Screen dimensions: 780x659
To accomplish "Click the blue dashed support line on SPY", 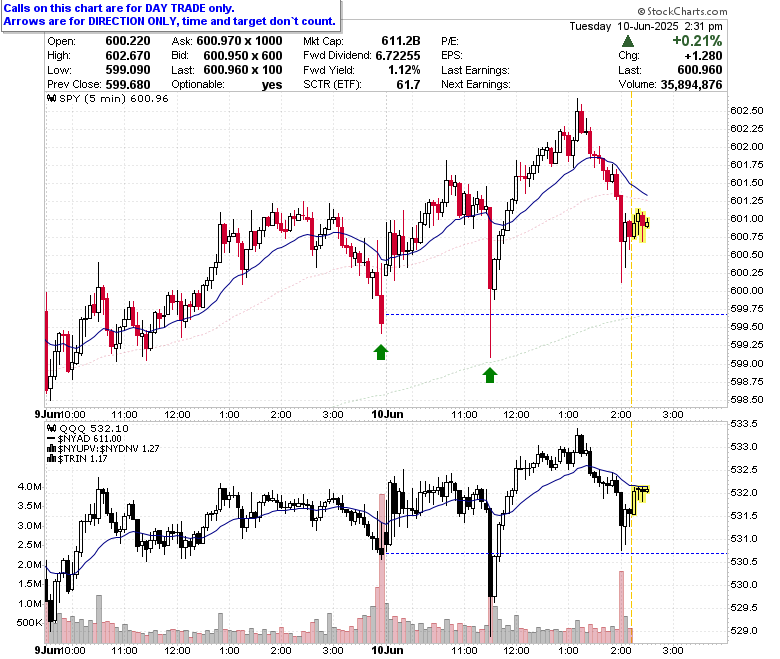I will (x=556, y=314).
